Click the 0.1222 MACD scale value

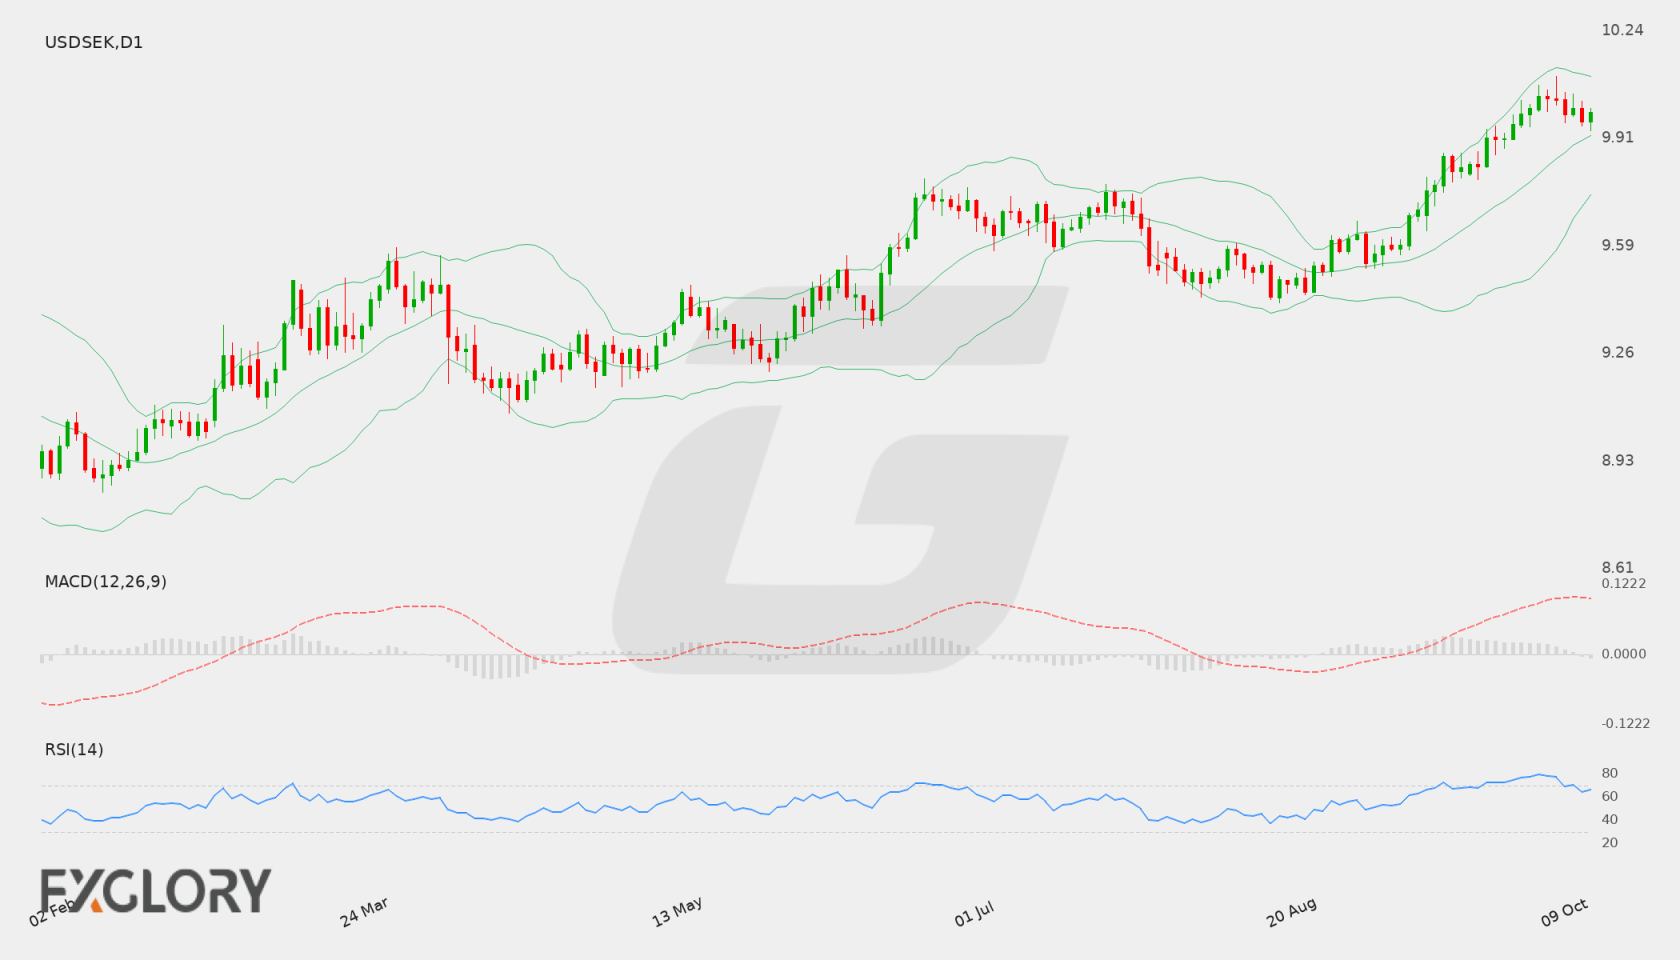1624,584
